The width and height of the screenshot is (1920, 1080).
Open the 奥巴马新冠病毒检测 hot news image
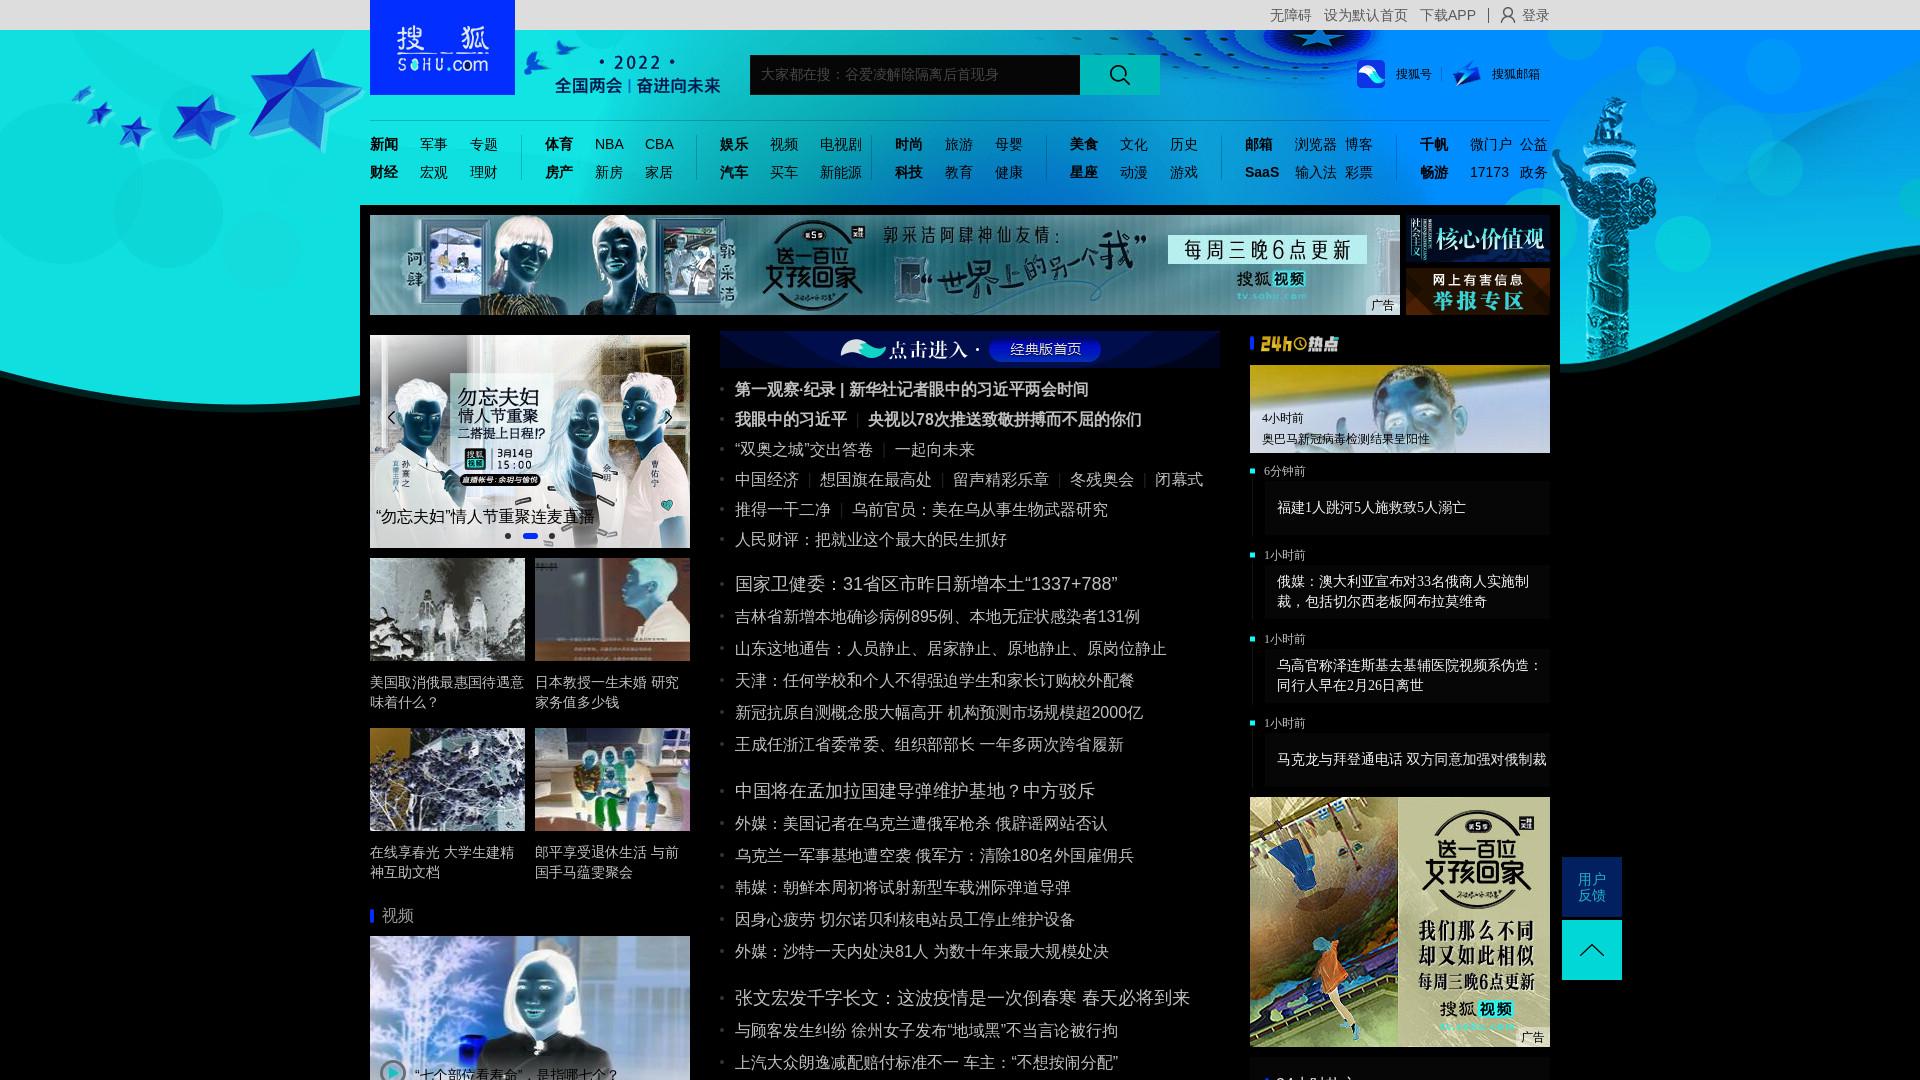[x=1400, y=409]
